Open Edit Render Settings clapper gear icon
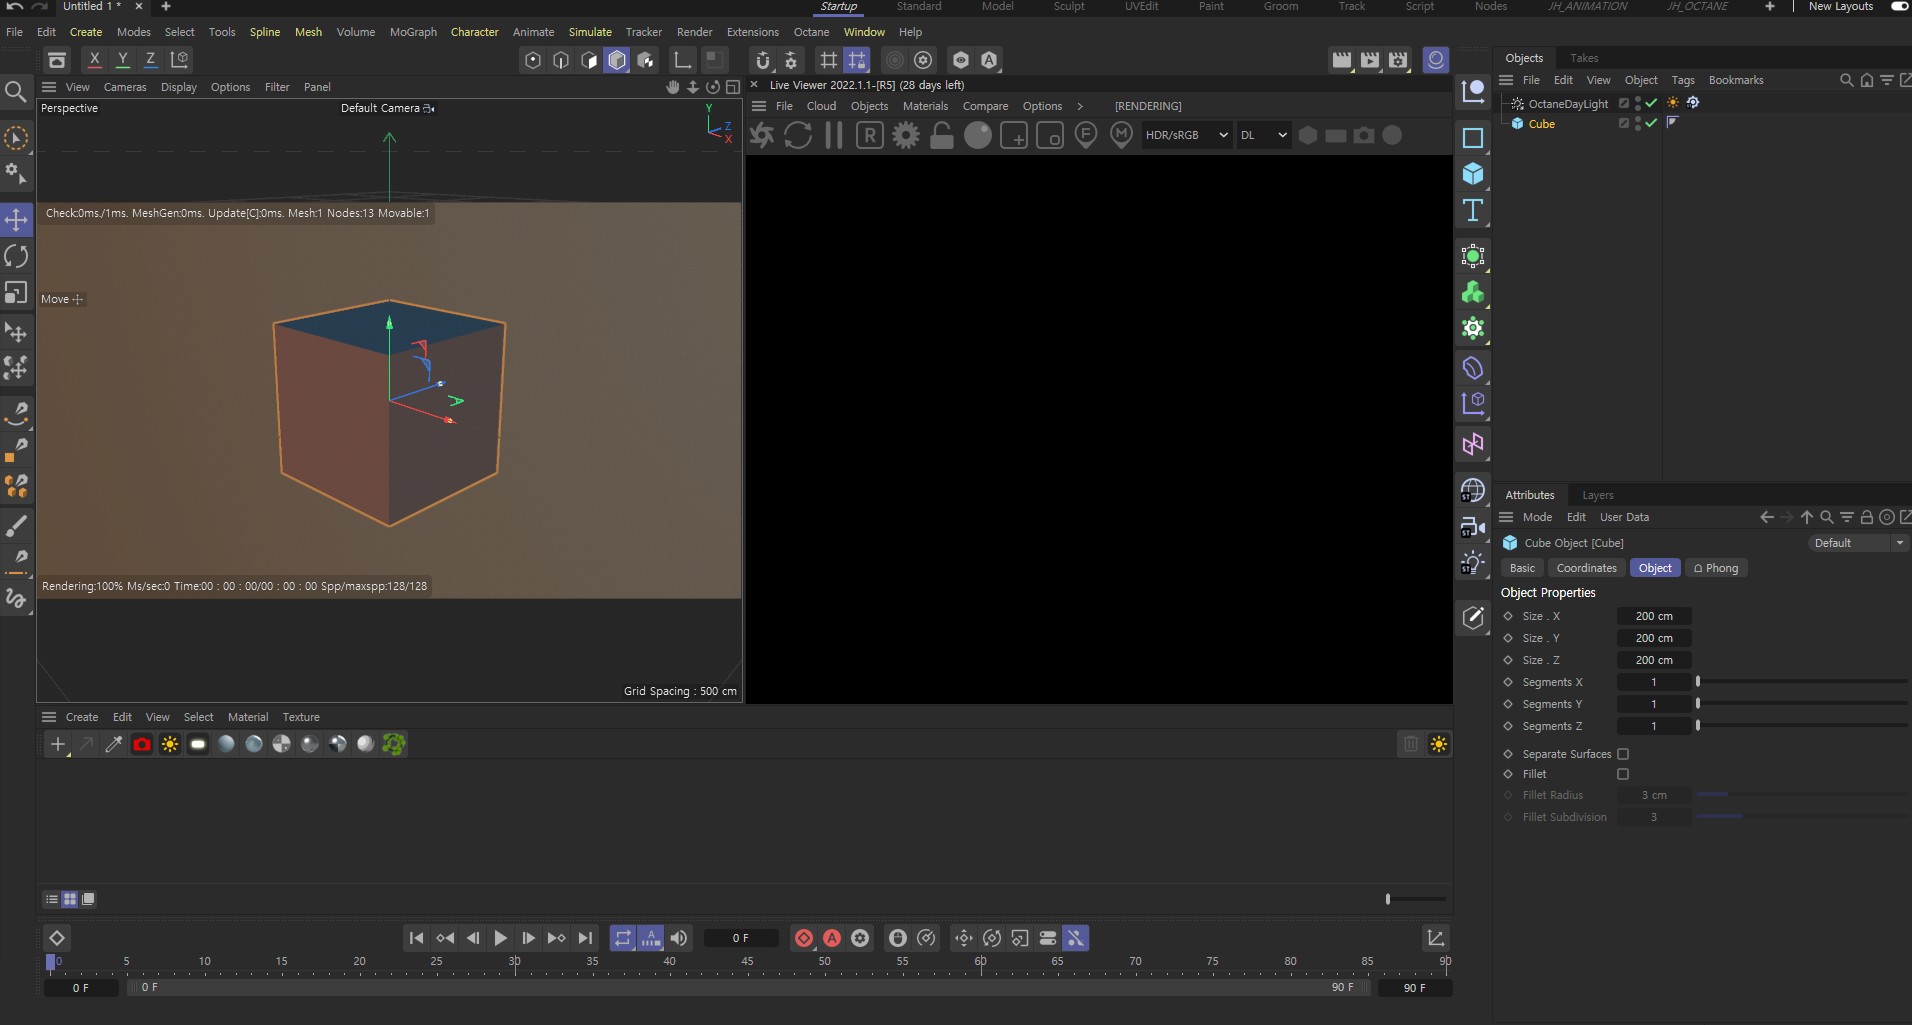This screenshot has height=1025, width=1912. (1398, 60)
